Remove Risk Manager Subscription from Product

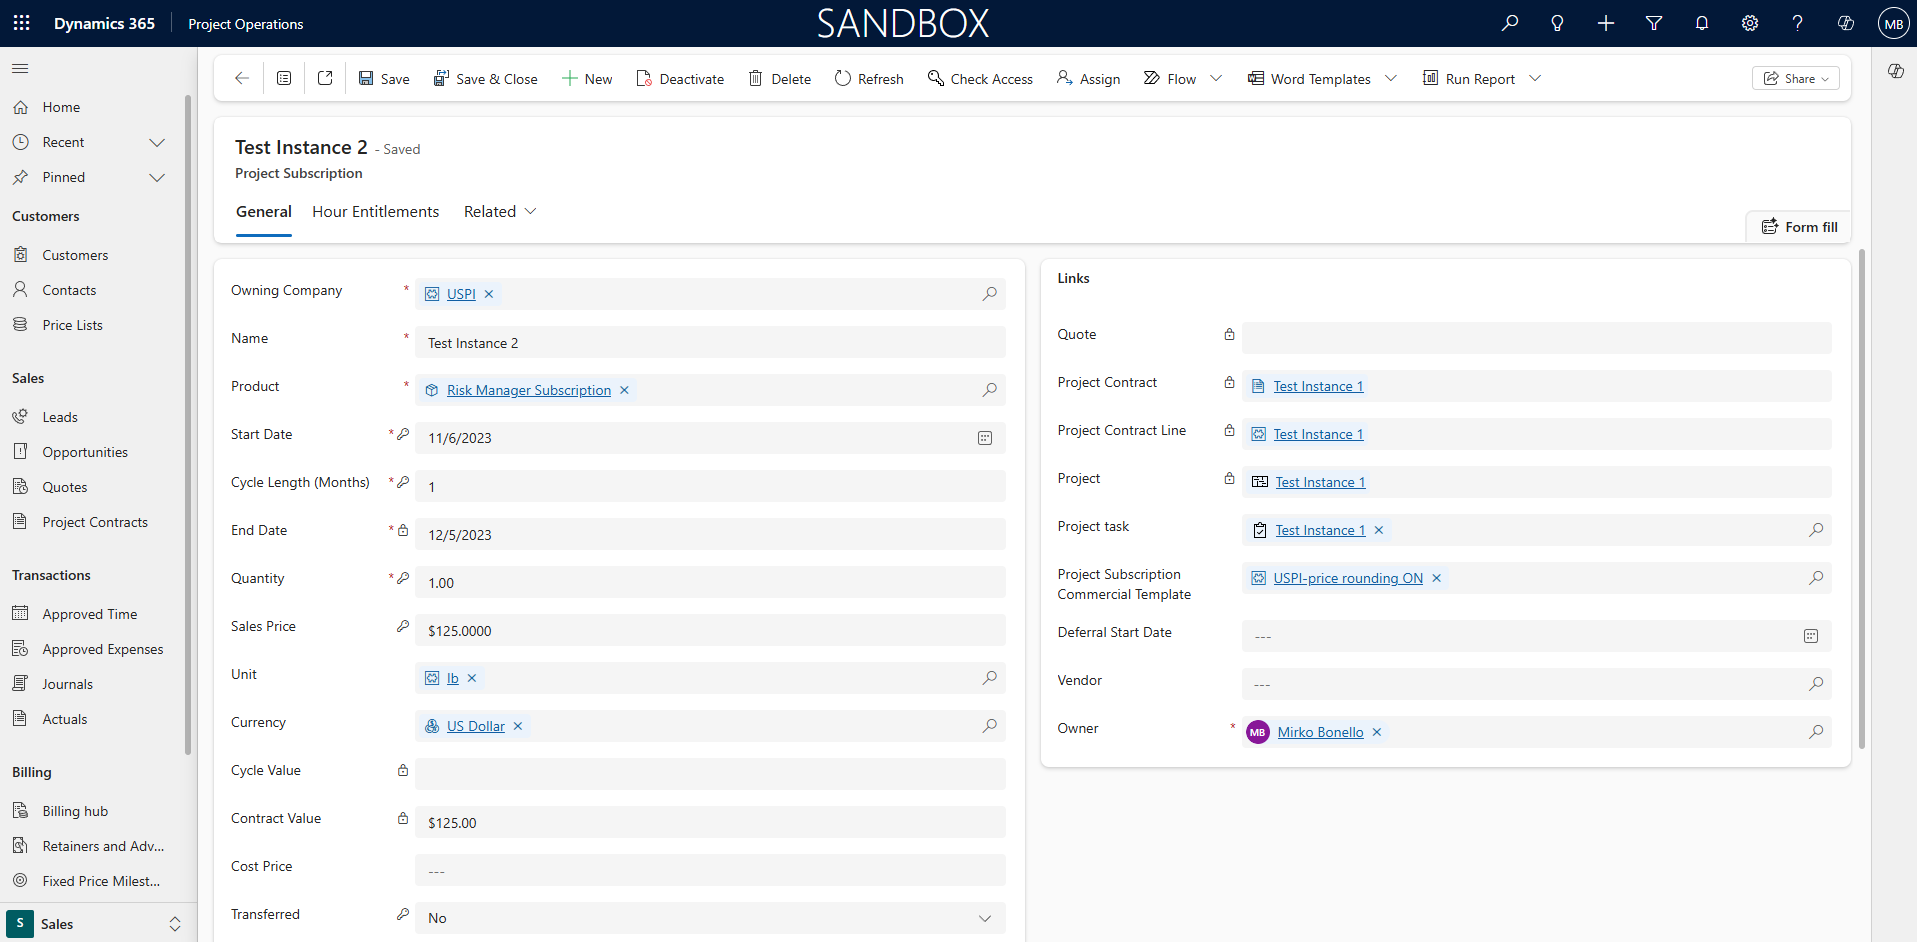click(624, 390)
